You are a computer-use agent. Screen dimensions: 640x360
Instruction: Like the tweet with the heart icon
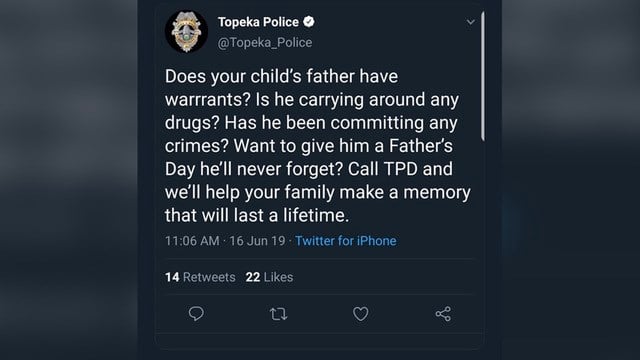coord(360,313)
